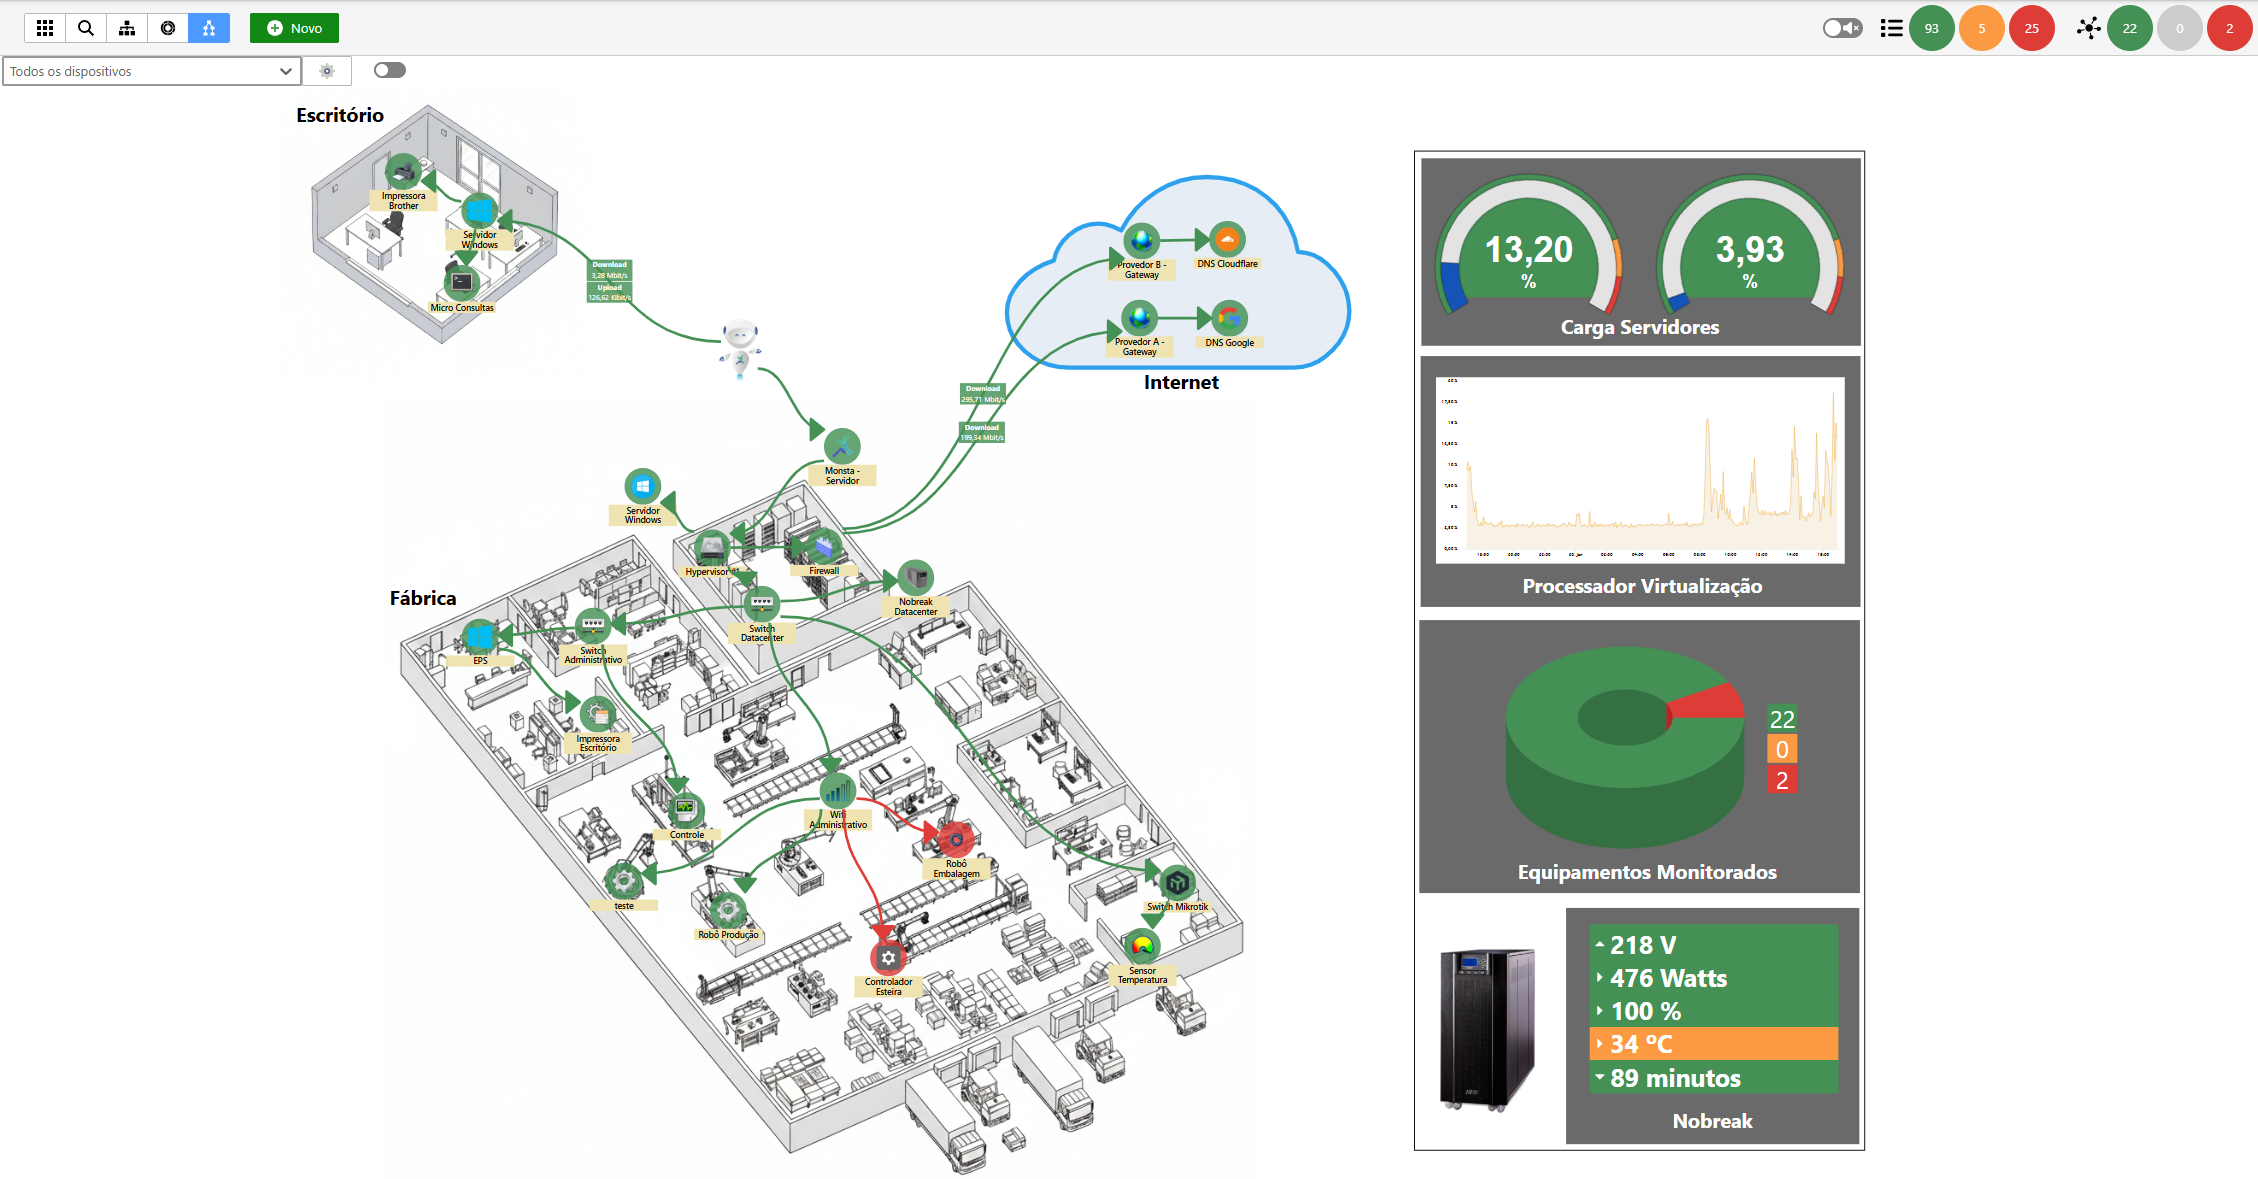
Task: Select the concentric circles view icon
Action: pyautogui.click(x=168, y=28)
